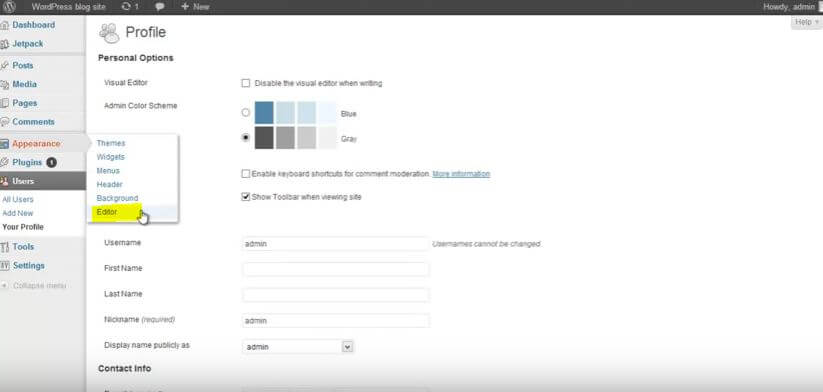Click the First Name input field
This screenshot has width=823, height=392.
[335, 269]
